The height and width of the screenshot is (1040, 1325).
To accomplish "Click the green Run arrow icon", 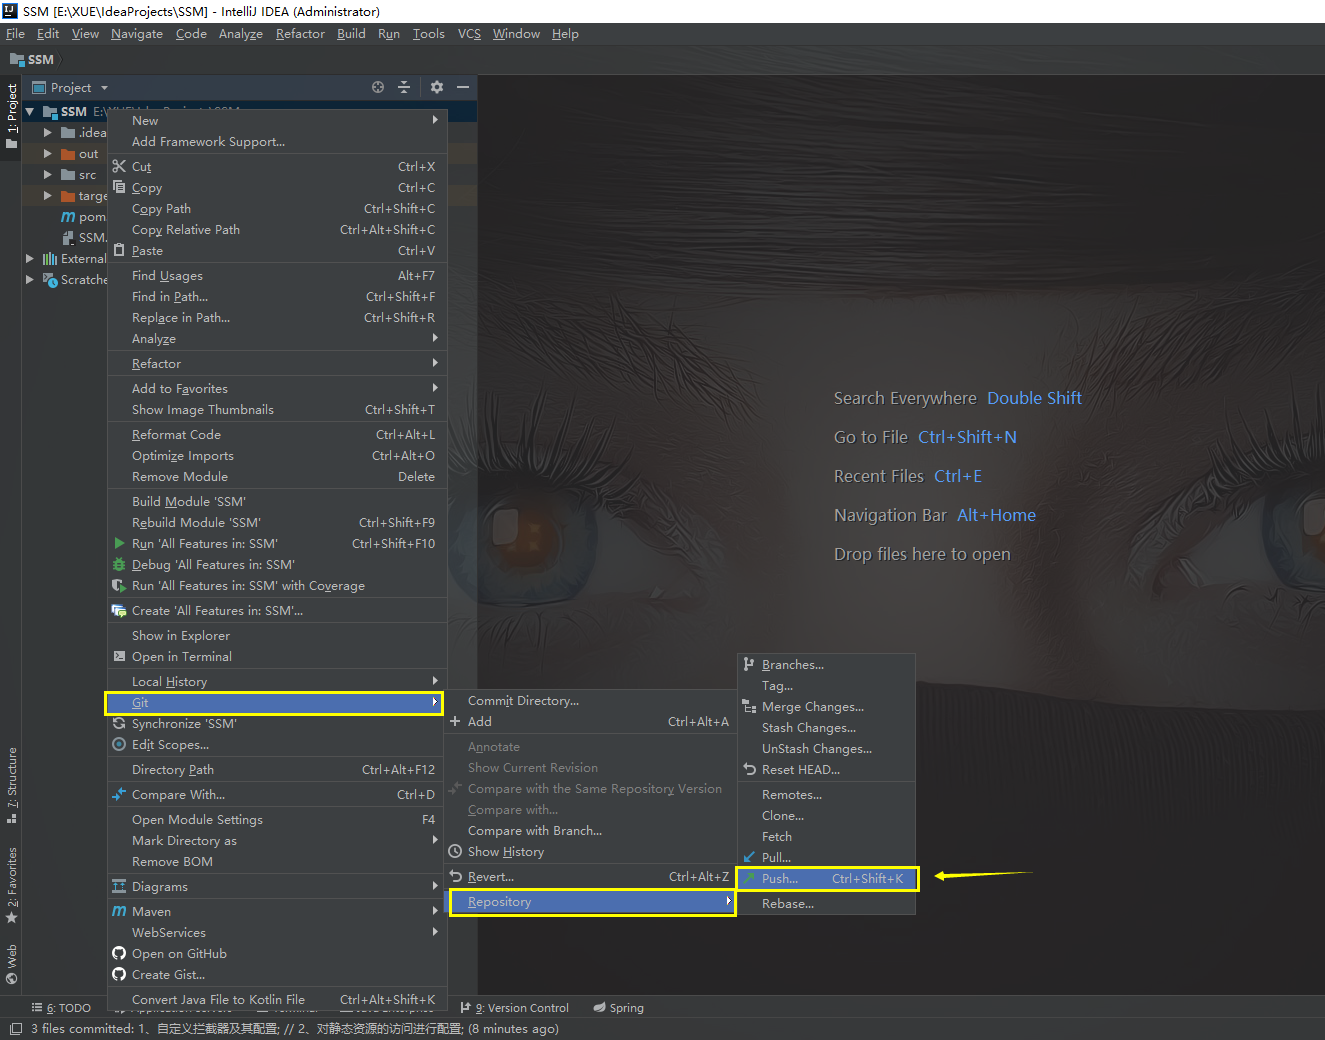I will click(119, 543).
